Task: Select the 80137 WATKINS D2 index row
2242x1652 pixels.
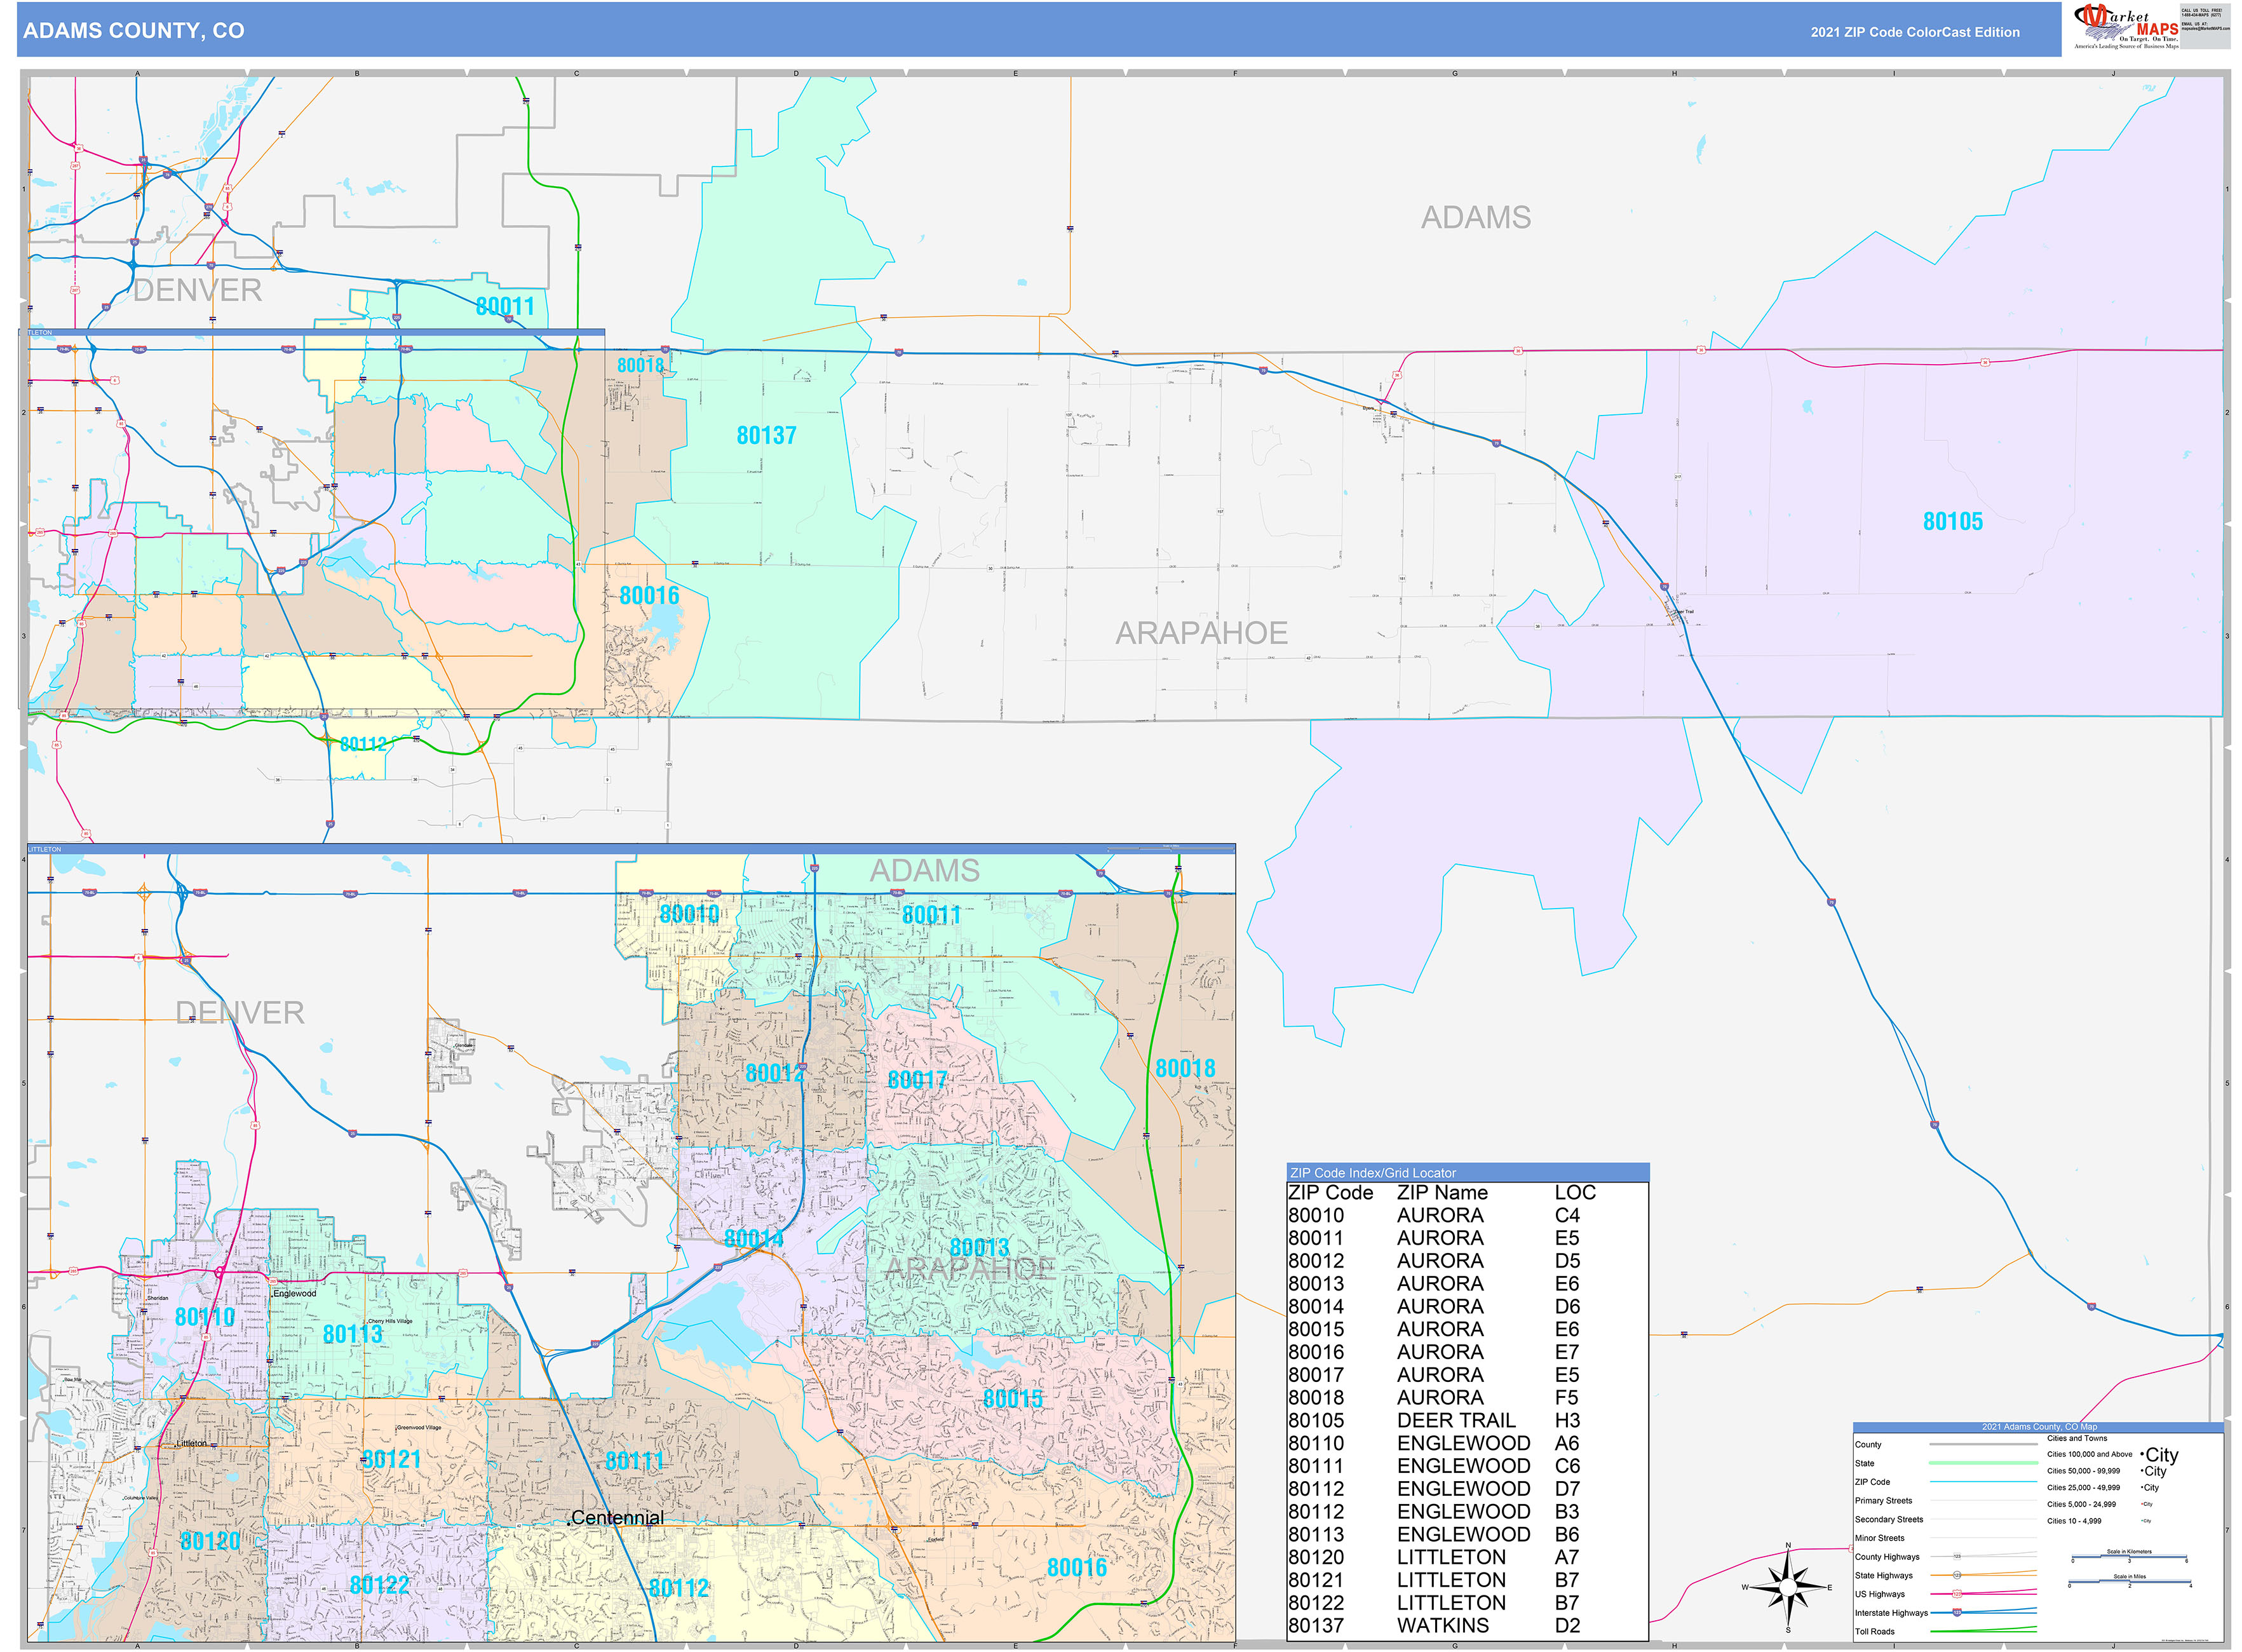Action: point(1467,1626)
